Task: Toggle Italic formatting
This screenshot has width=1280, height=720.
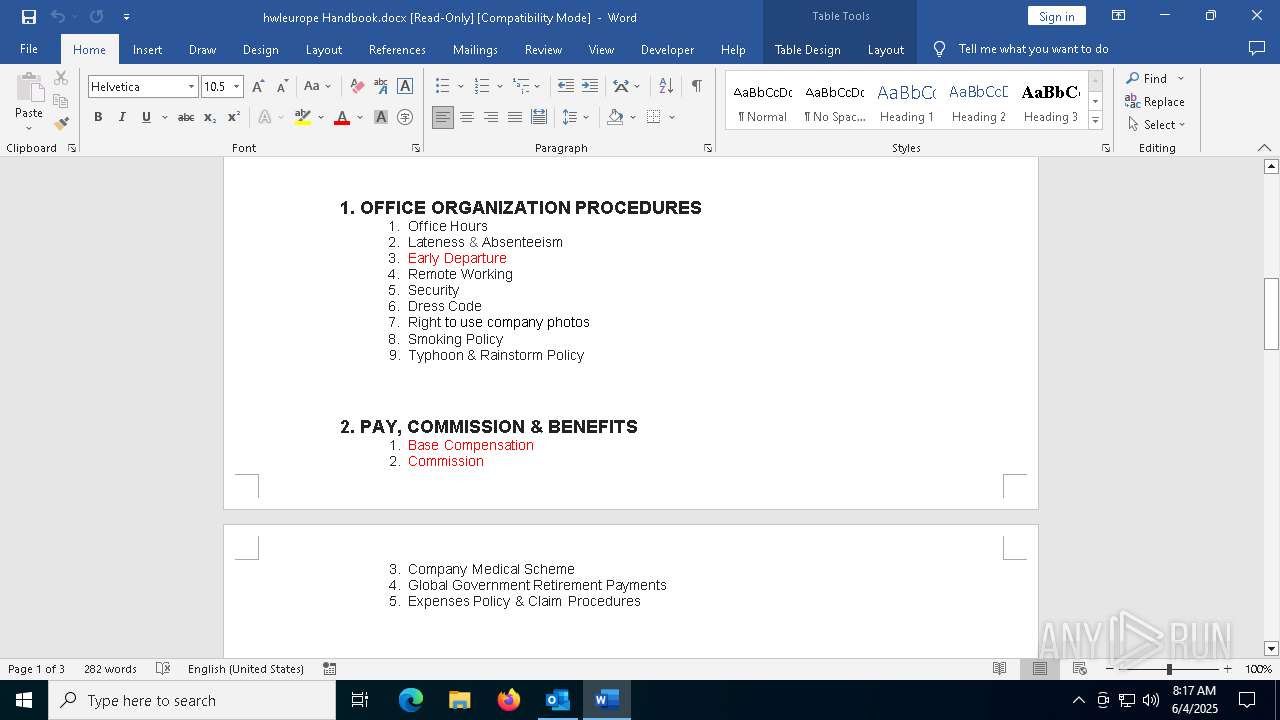Action: [122, 118]
